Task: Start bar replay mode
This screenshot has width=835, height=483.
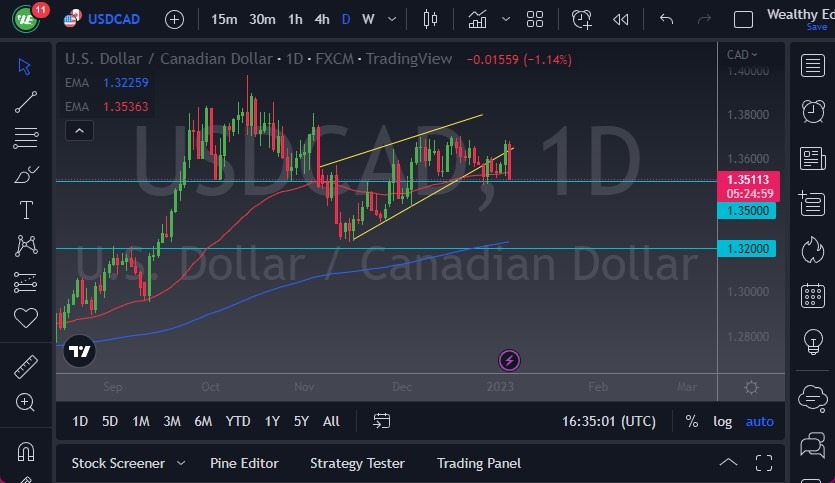Action: [620, 20]
